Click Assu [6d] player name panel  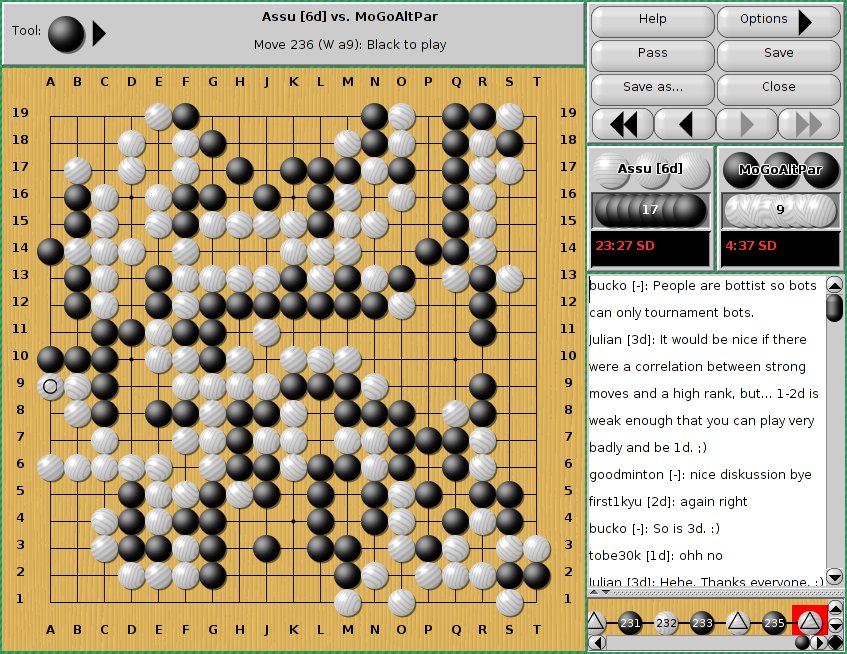pyautogui.click(x=650, y=169)
